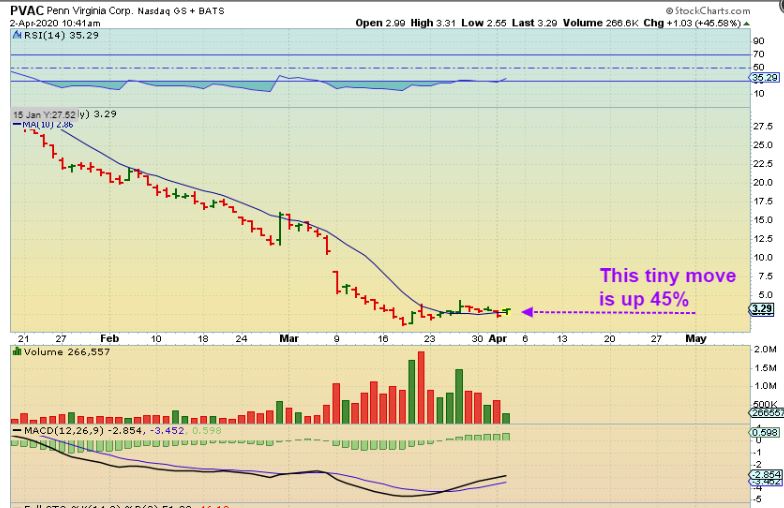Click the tallest red volume bar

coord(421,388)
